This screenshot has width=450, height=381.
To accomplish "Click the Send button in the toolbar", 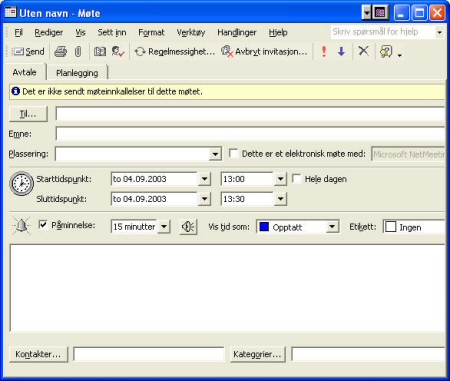I will (28, 52).
